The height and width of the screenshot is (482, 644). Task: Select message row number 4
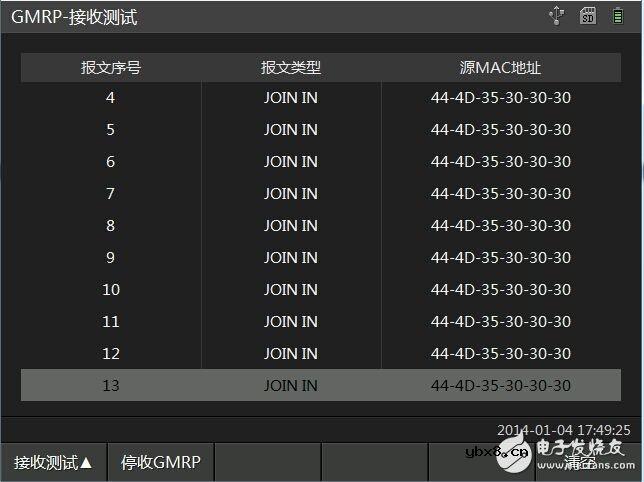(x=321, y=98)
